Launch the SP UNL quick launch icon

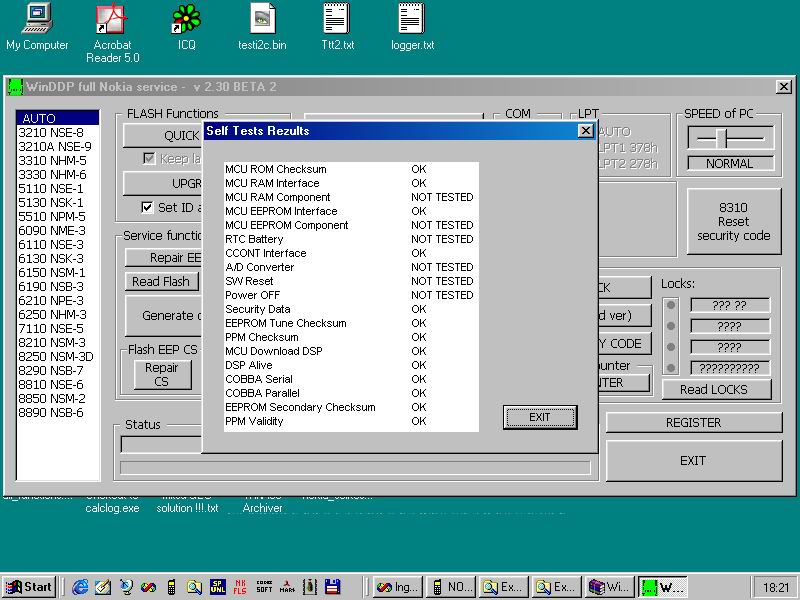coord(218,587)
